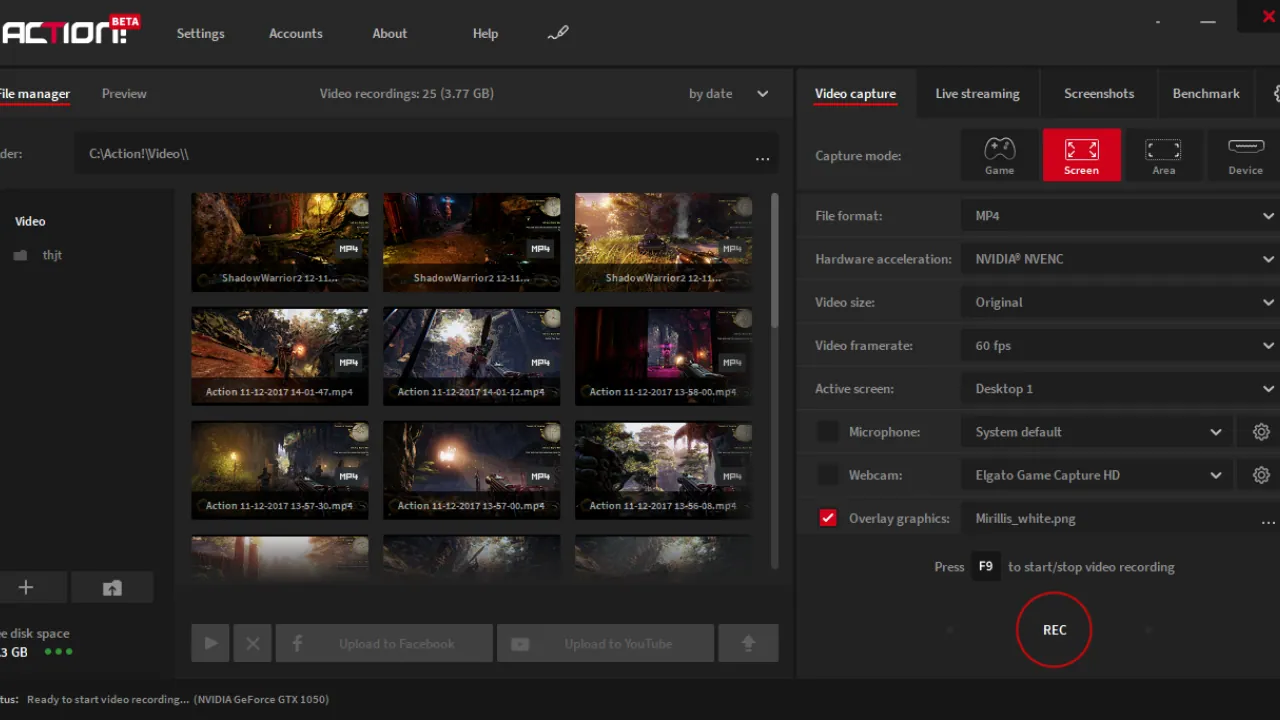
Task: Switch to Preview tab
Action: click(124, 94)
